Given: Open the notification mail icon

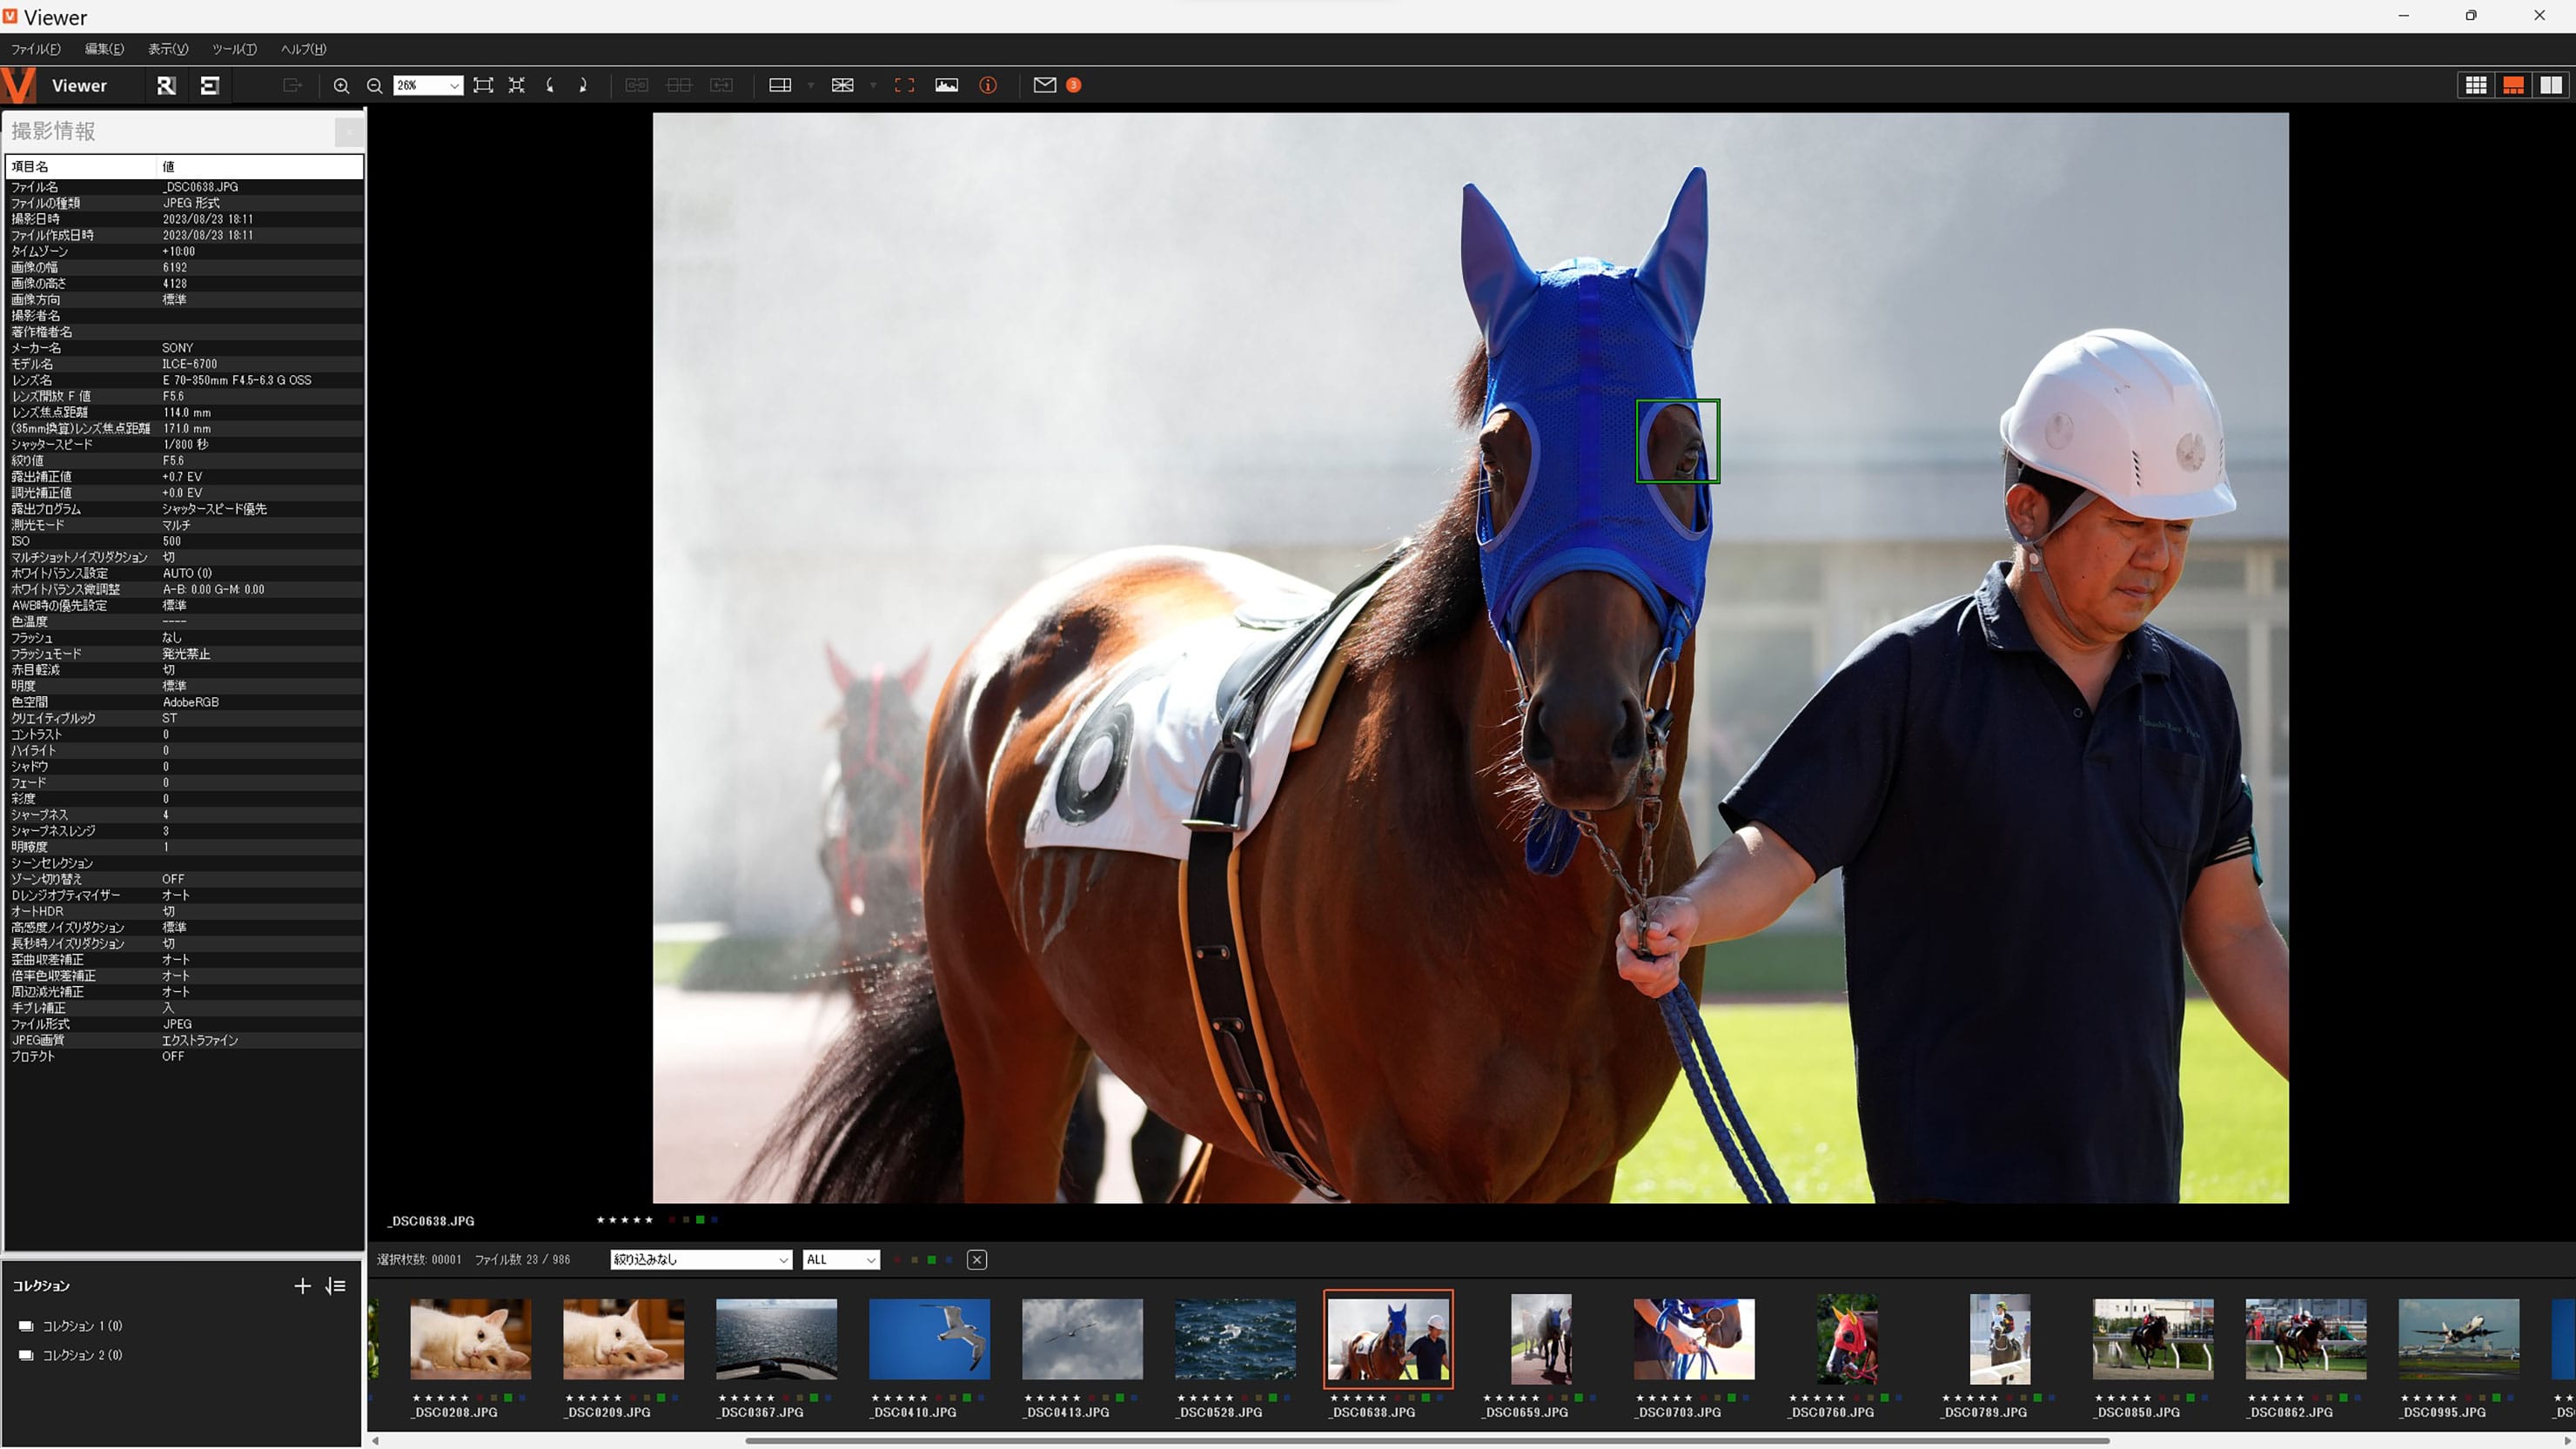Looking at the screenshot, I should coord(1044,85).
